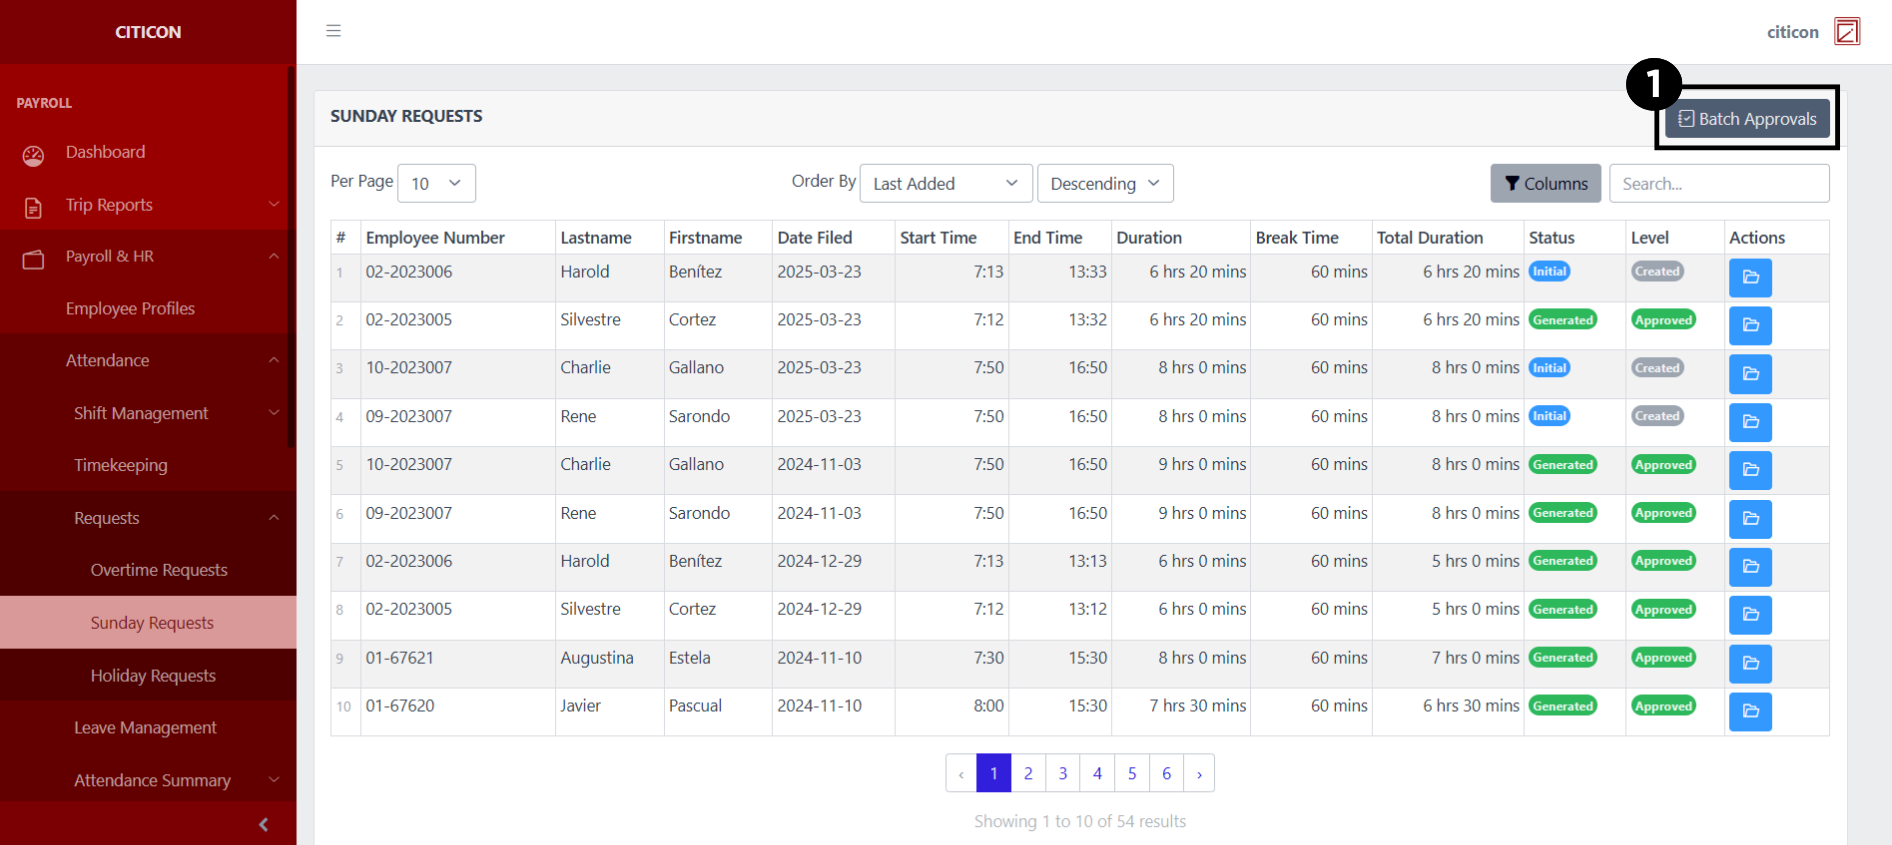Open the Per Page dropdown
The height and width of the screenshot is (845, 1892).
[x=436, y=183]
